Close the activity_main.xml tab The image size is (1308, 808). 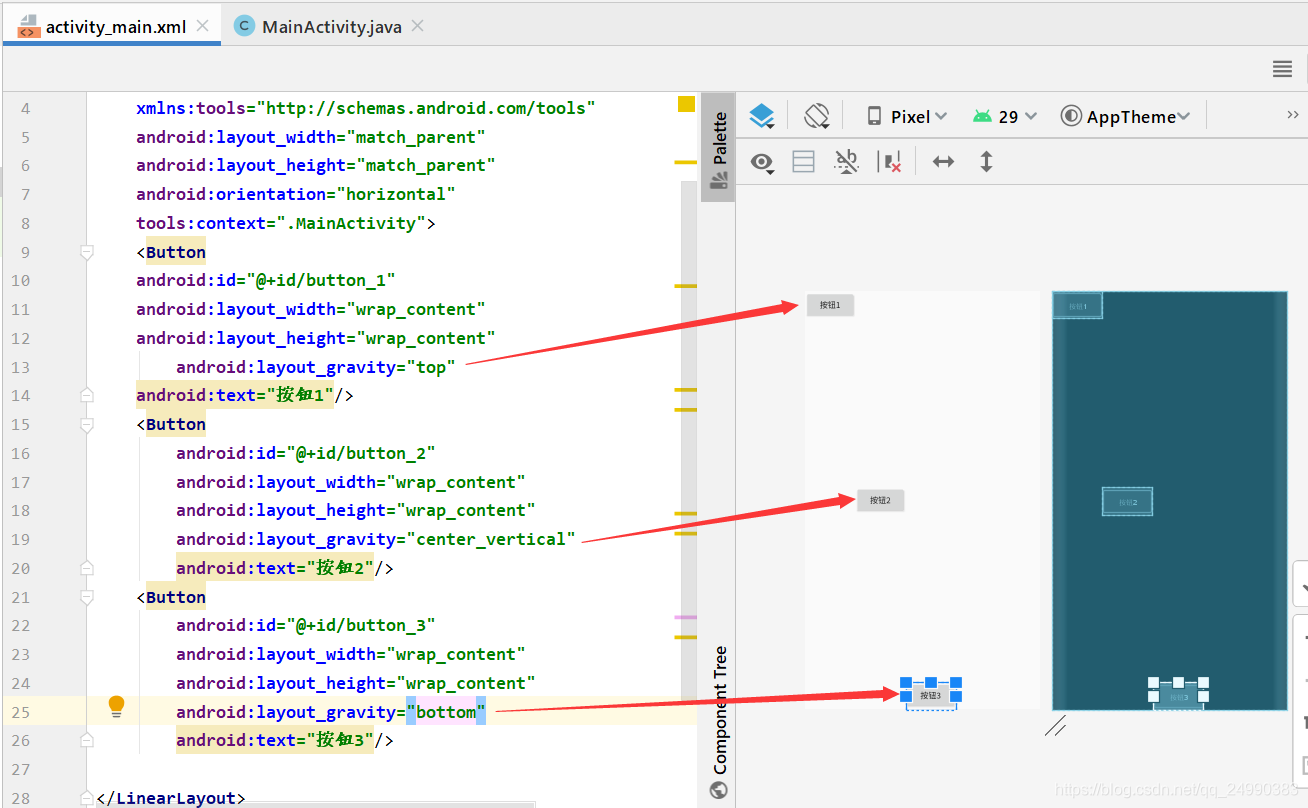tap(203, 26)
